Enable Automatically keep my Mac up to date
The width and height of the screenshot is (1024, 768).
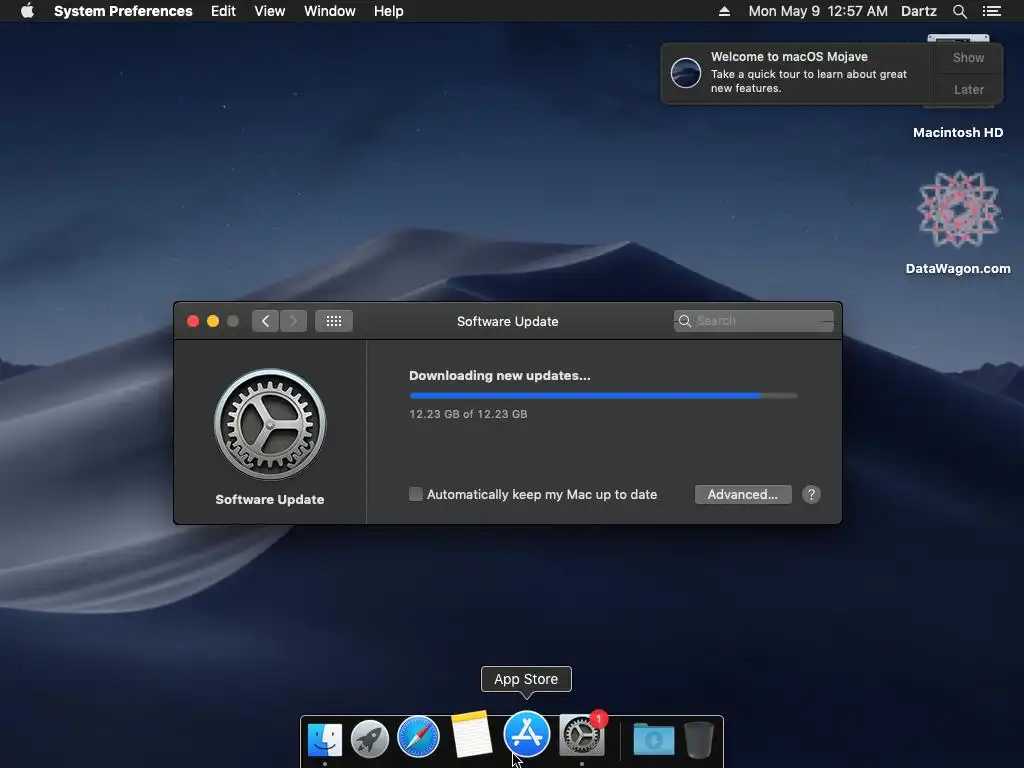pyautogui.click(x=415, y=494)
